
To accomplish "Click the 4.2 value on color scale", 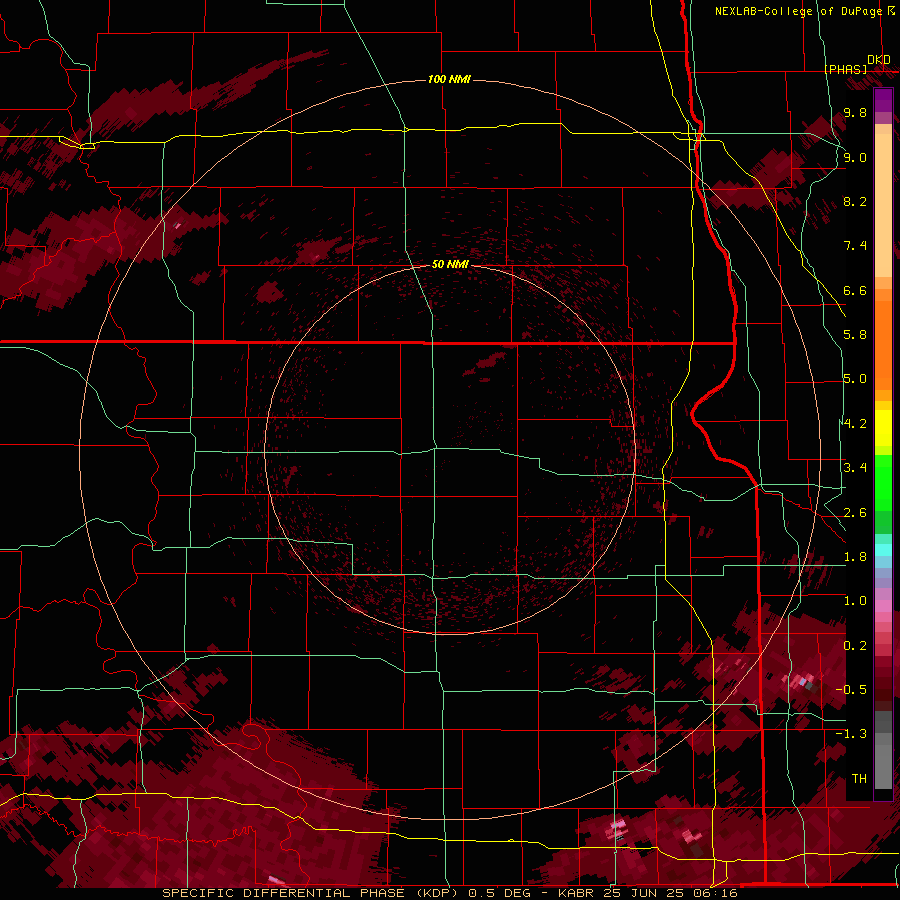I will (855, 424).
